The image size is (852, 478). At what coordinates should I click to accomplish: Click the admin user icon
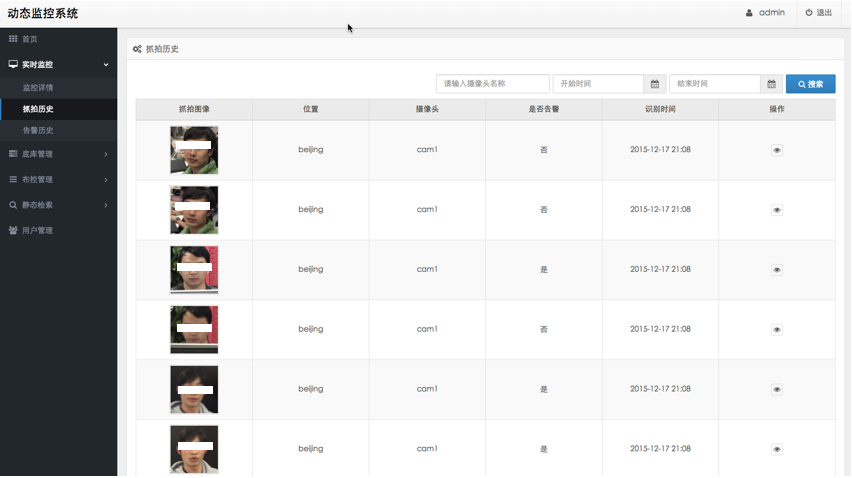tap(749, 13)
